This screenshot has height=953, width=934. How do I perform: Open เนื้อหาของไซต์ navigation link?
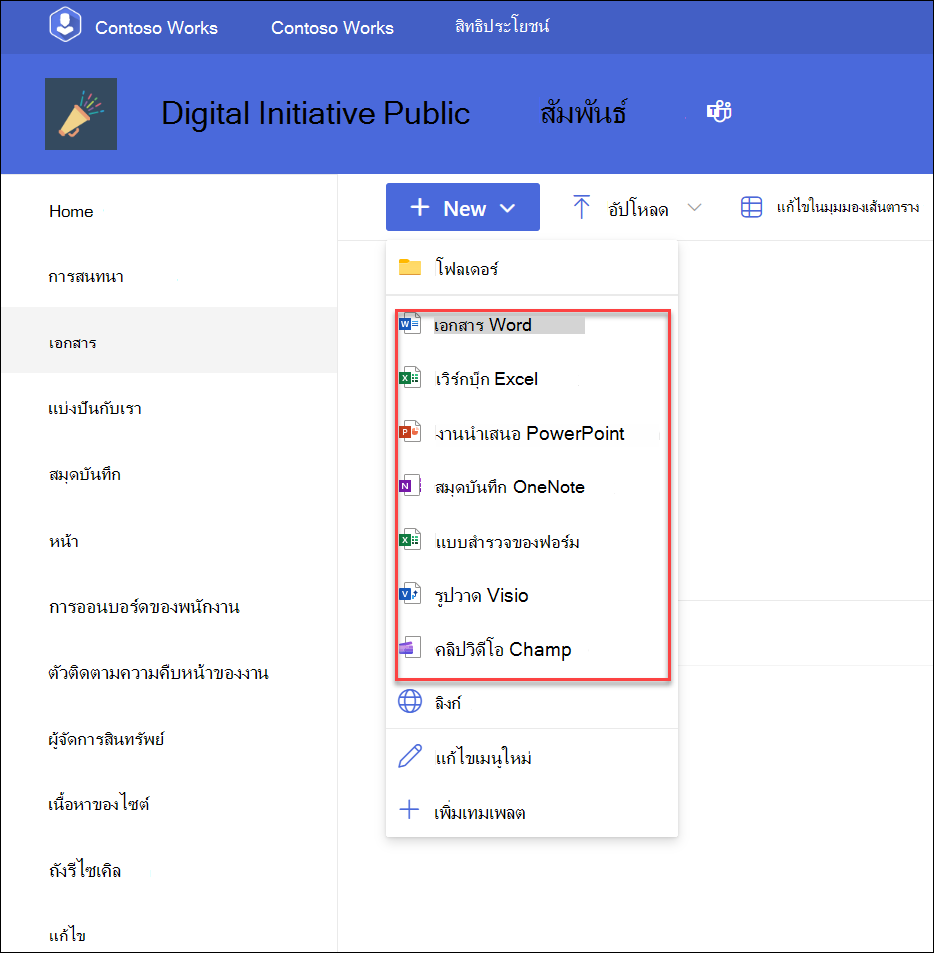(98, 803)
